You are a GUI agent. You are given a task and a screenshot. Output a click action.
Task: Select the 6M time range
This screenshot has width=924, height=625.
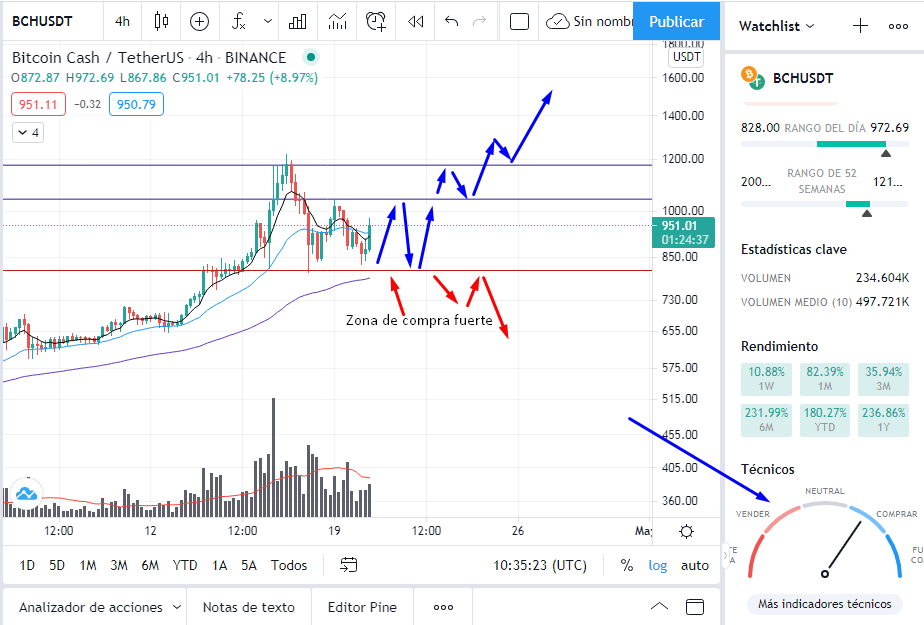point(150,566)
